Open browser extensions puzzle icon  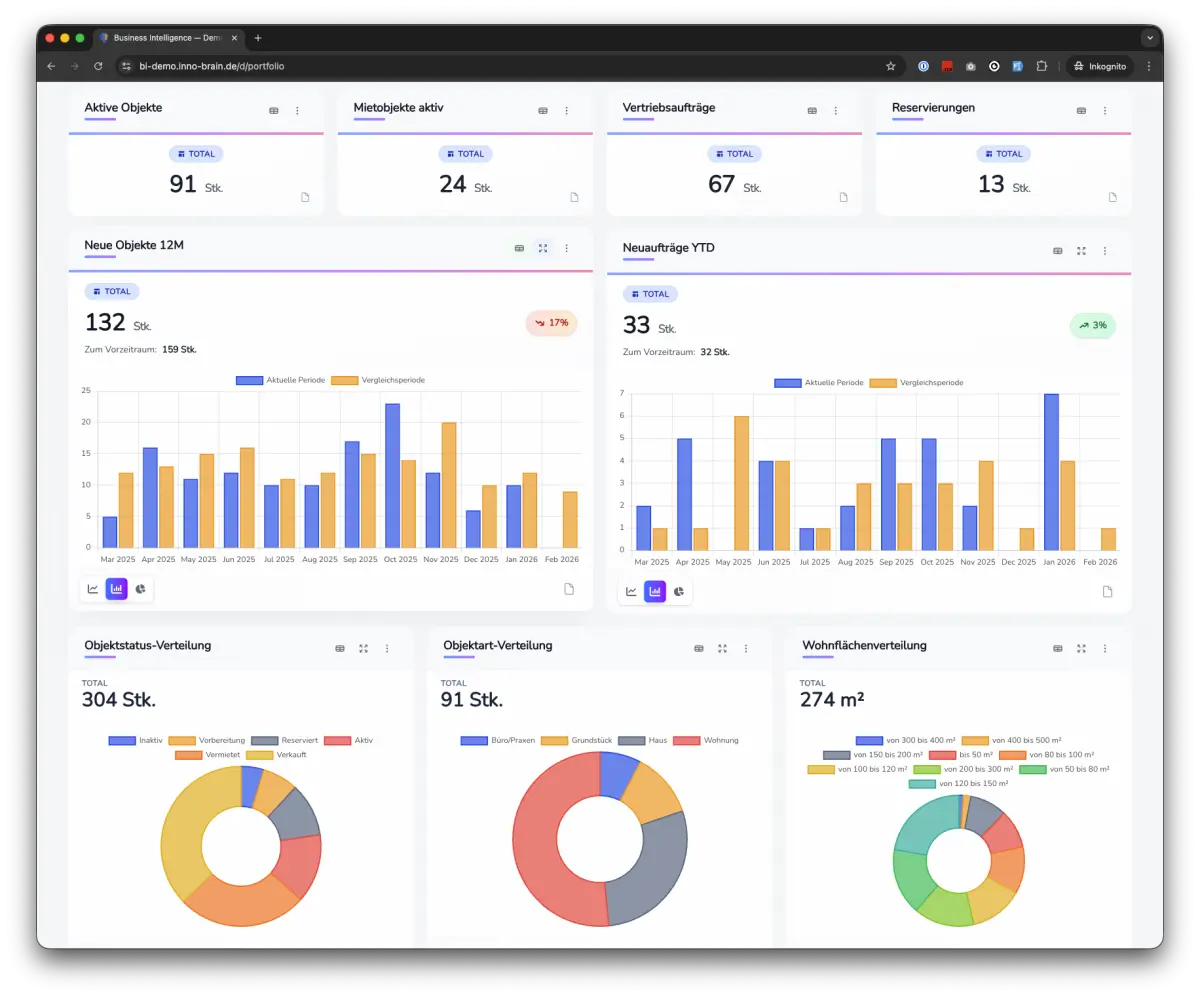[1041, 66]
